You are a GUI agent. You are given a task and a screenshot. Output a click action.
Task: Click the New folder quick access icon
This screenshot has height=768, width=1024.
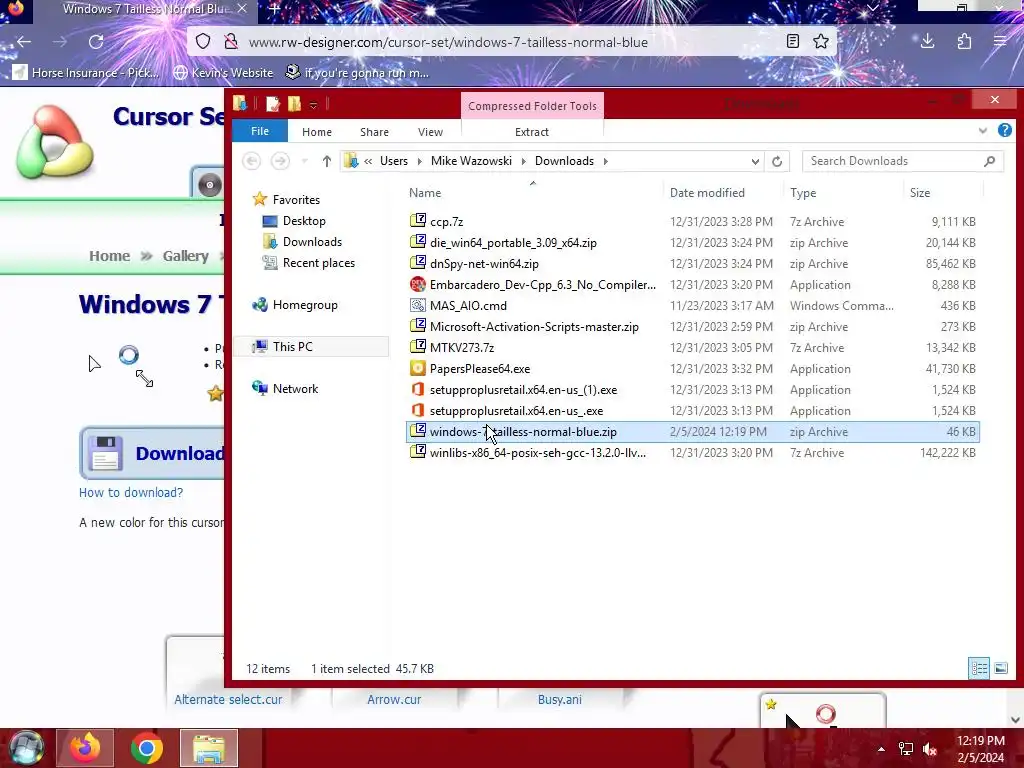tap(295, 104)
